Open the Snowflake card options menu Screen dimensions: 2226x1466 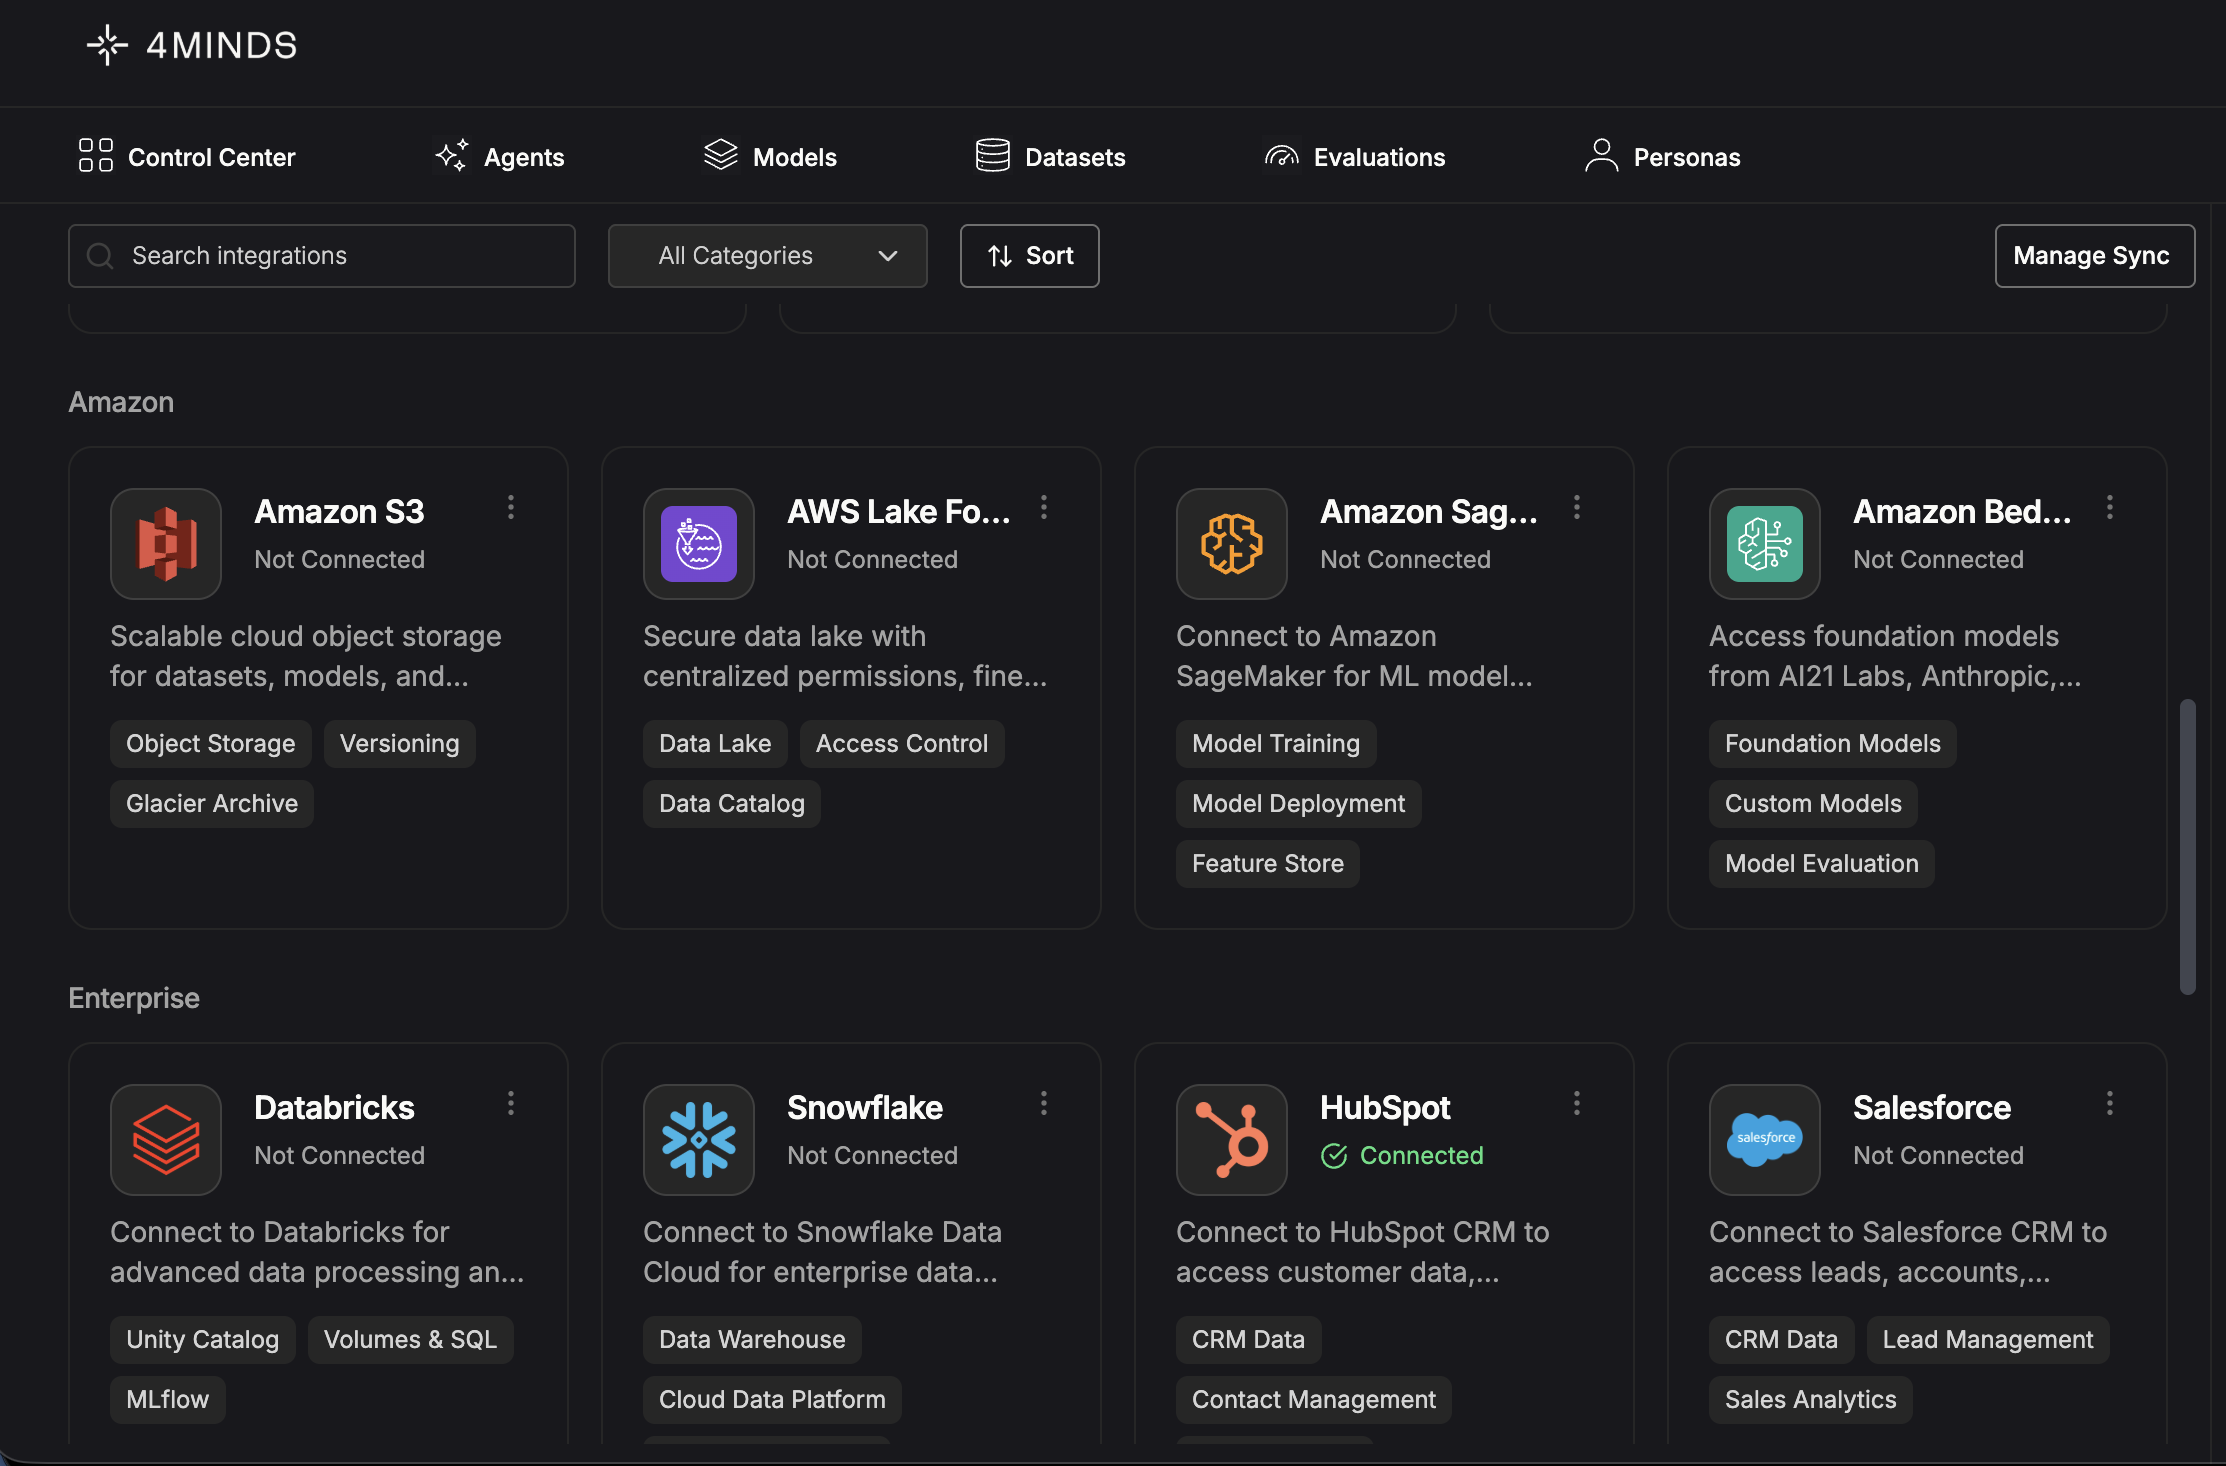click(x=1044, y=1104)
